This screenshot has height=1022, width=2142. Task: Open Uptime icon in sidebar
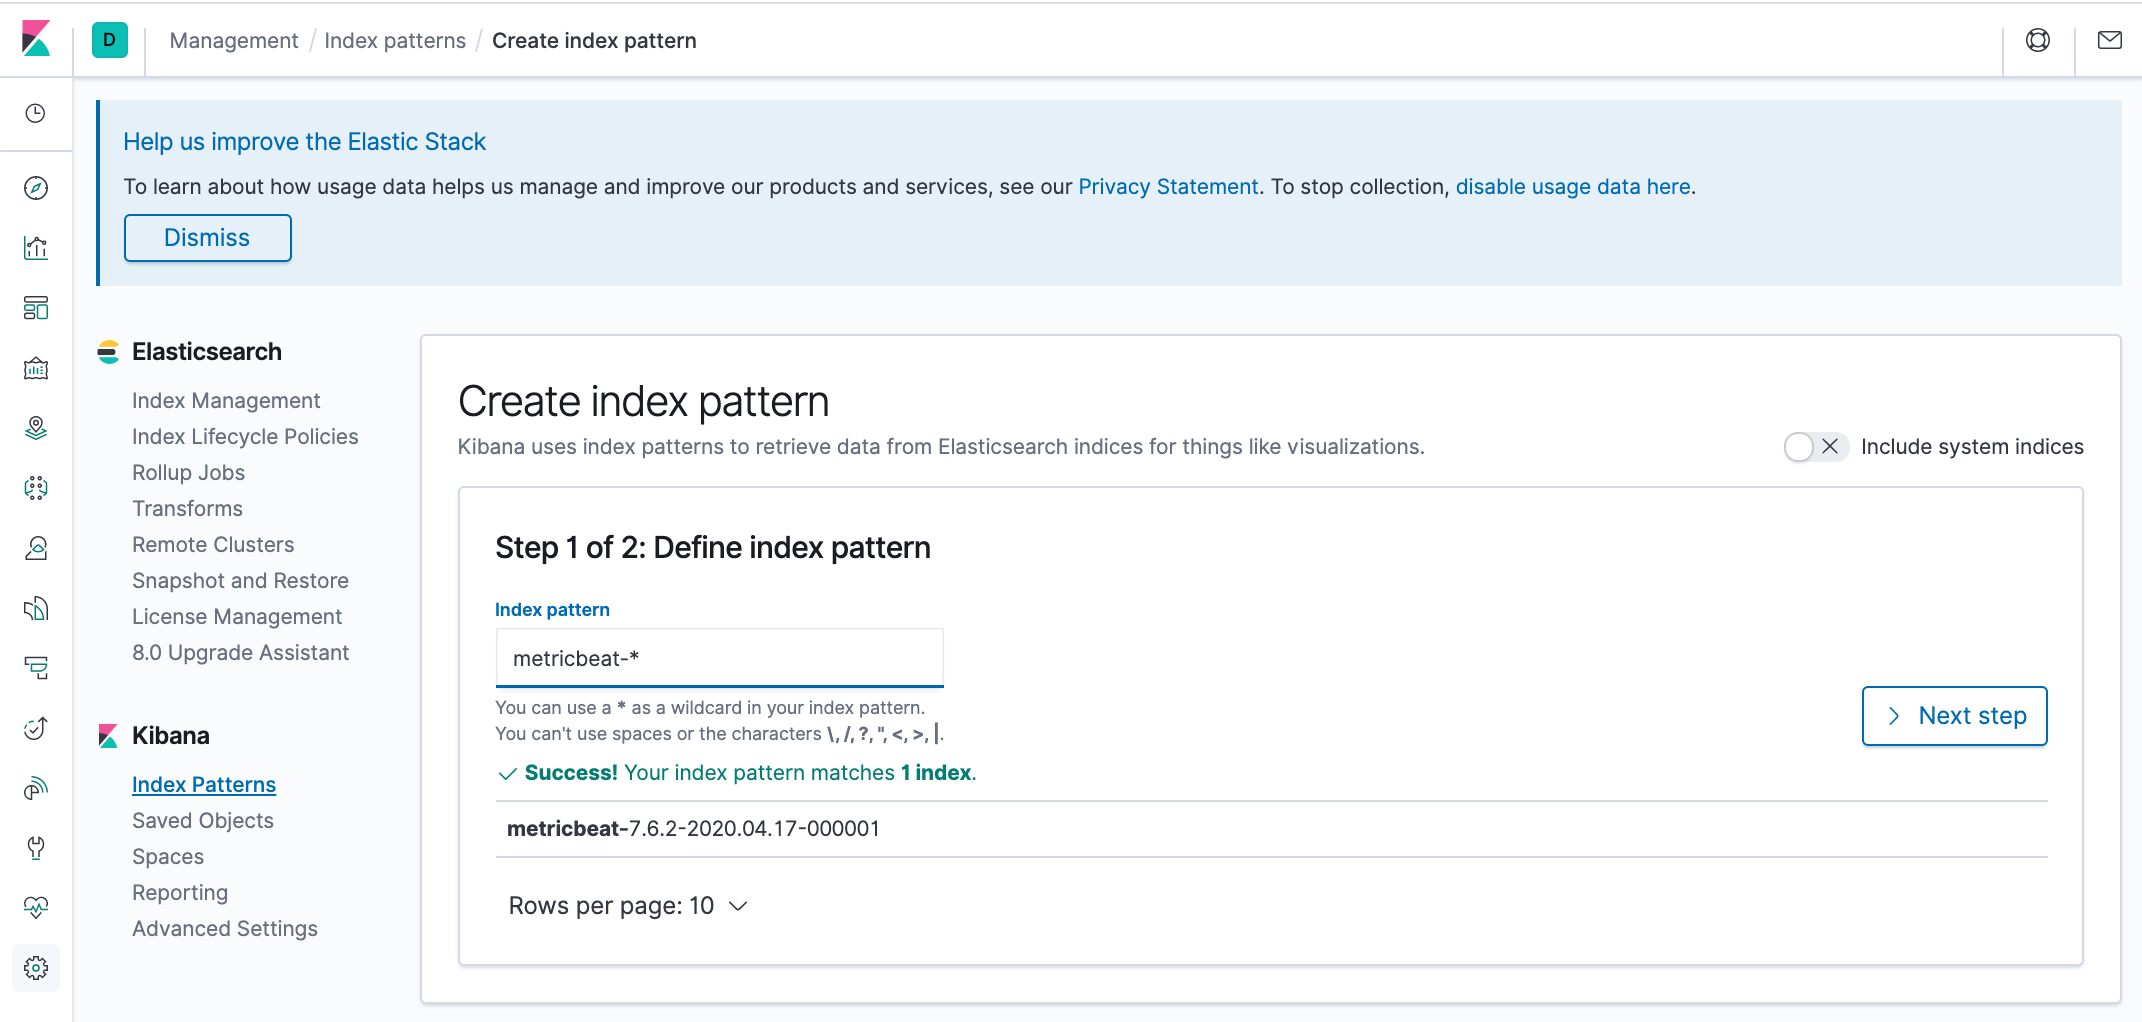tap(36, 728)
